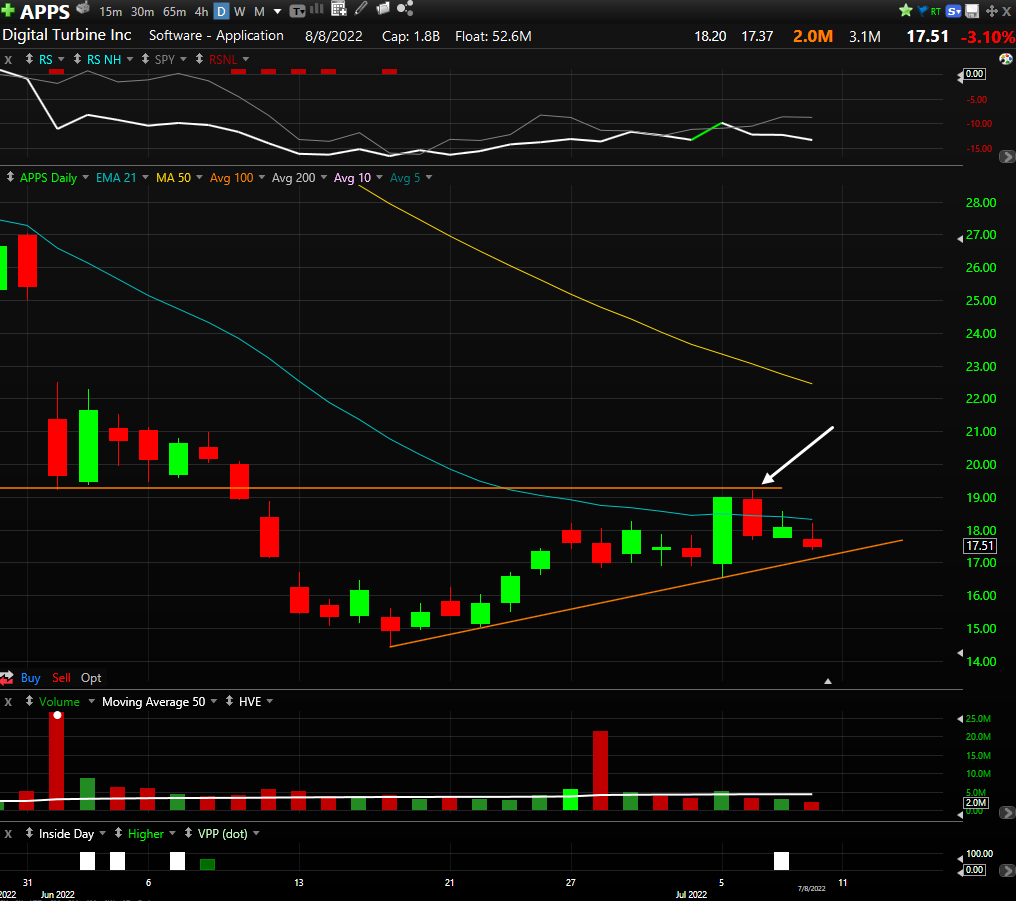Click the reorder arrows left of RS NH

coord(77,59)
